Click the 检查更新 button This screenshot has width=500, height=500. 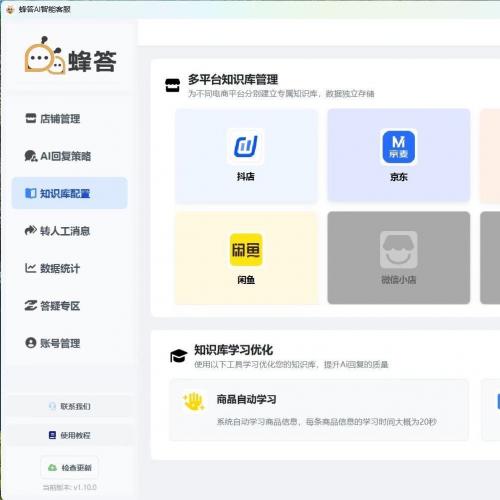pyautogui.click(x=70, y=468)
